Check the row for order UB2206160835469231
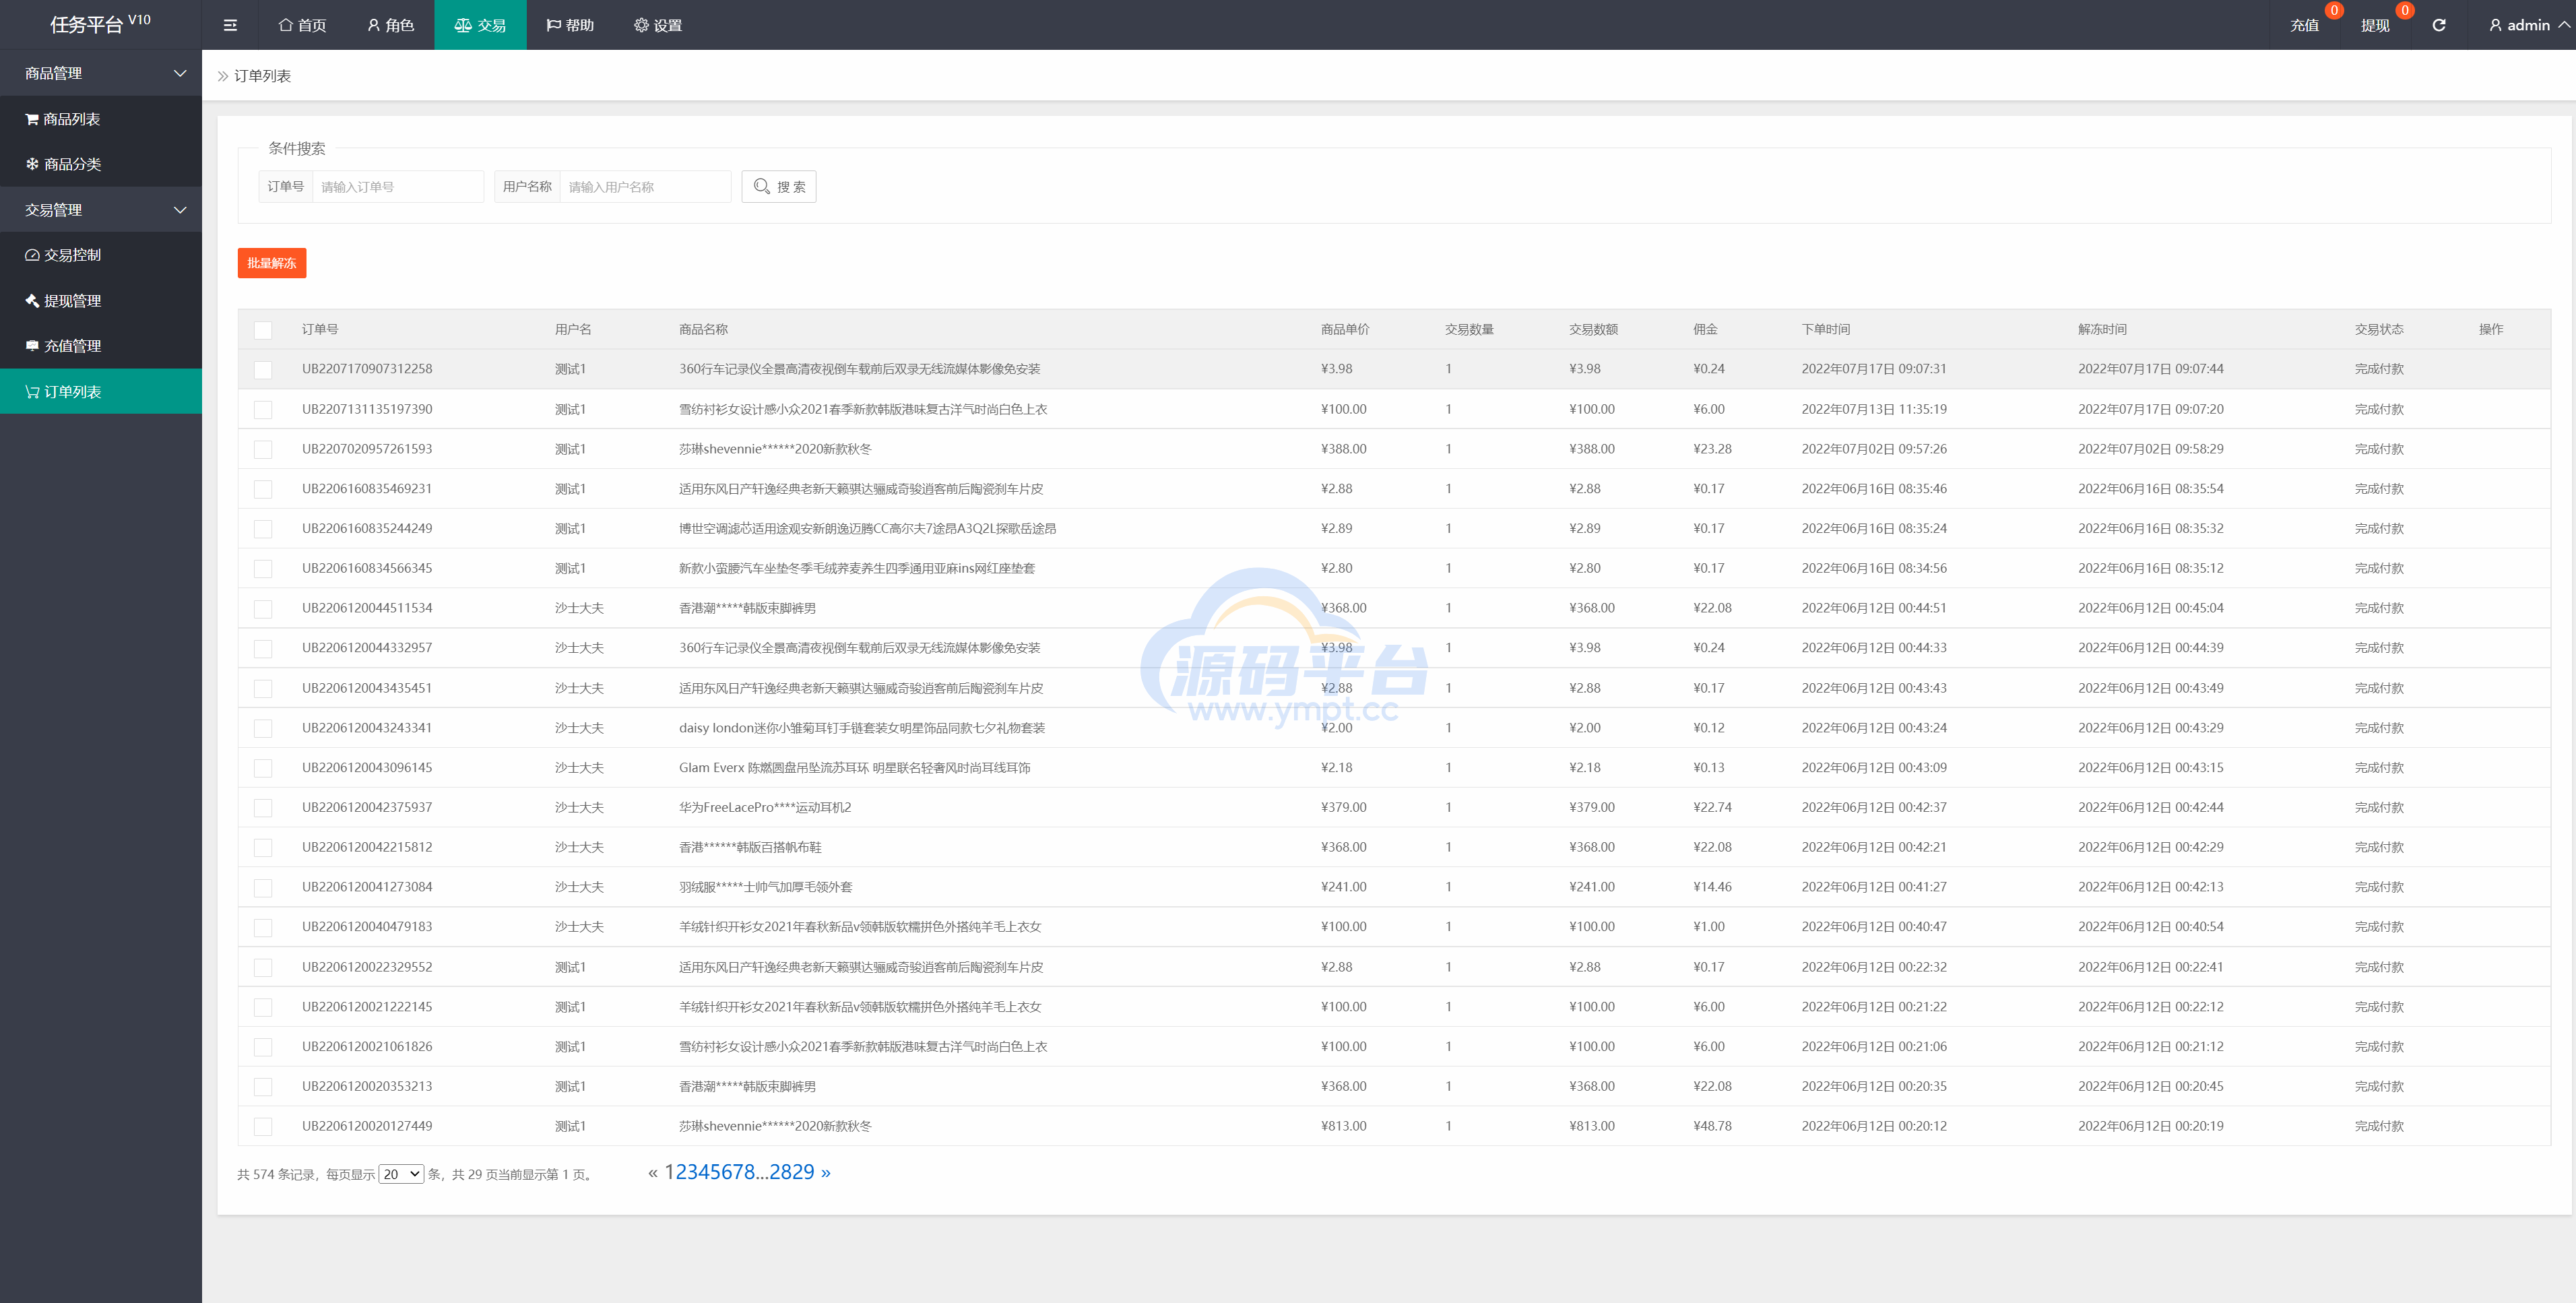Screen dimensions: 2576x1303 (x=263, y=489)
